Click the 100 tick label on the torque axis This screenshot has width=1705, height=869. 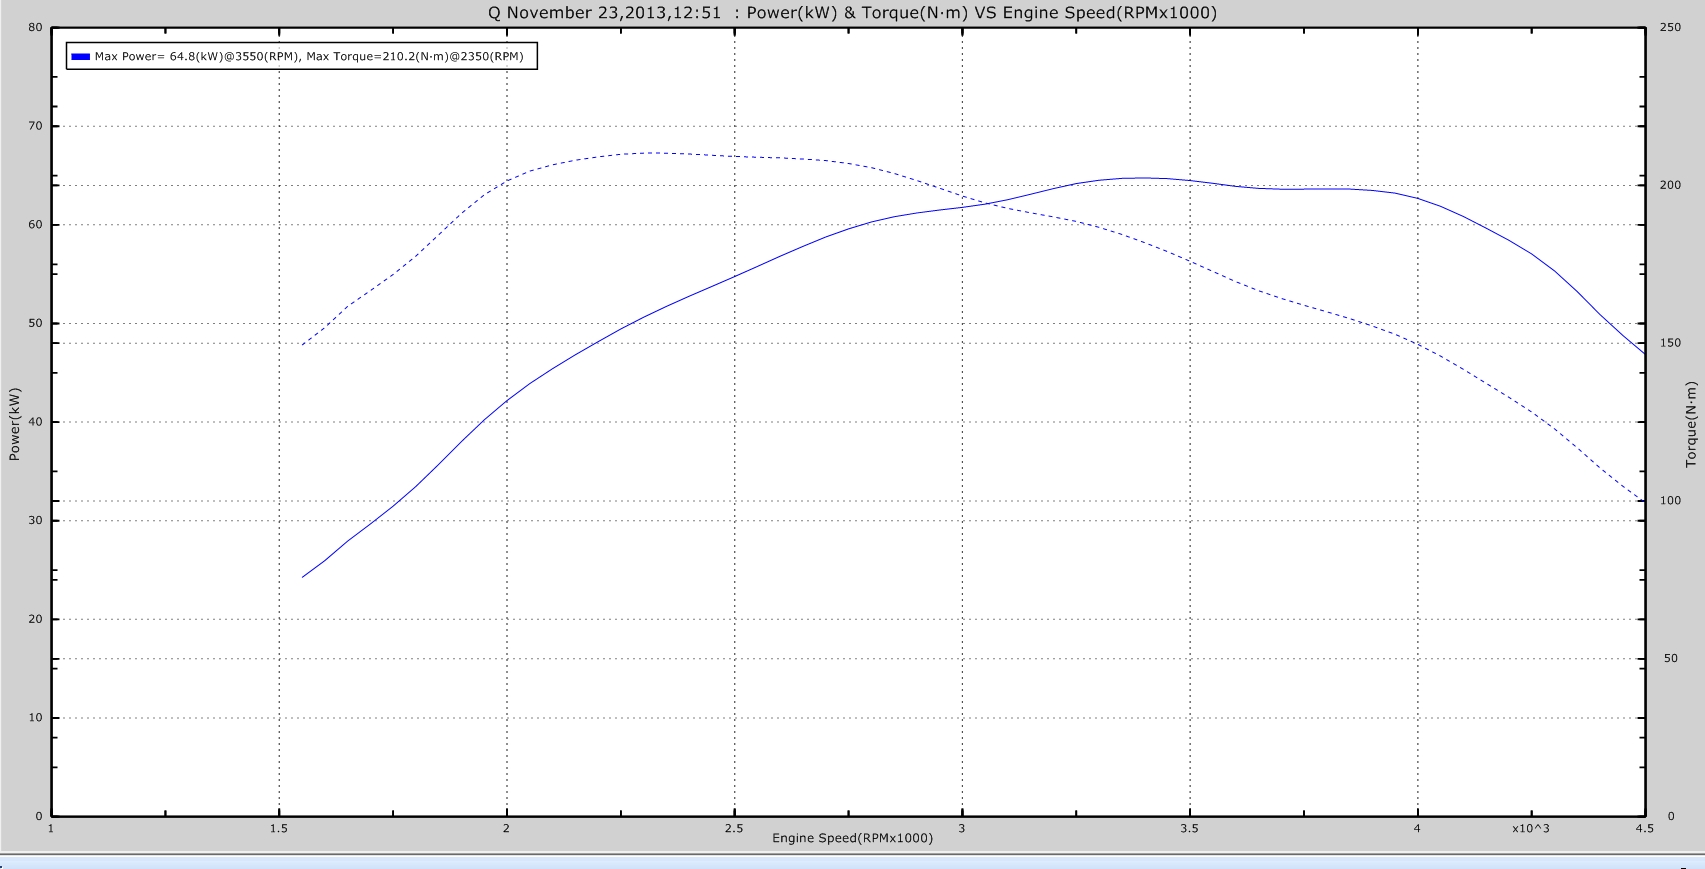(1670, 501)
